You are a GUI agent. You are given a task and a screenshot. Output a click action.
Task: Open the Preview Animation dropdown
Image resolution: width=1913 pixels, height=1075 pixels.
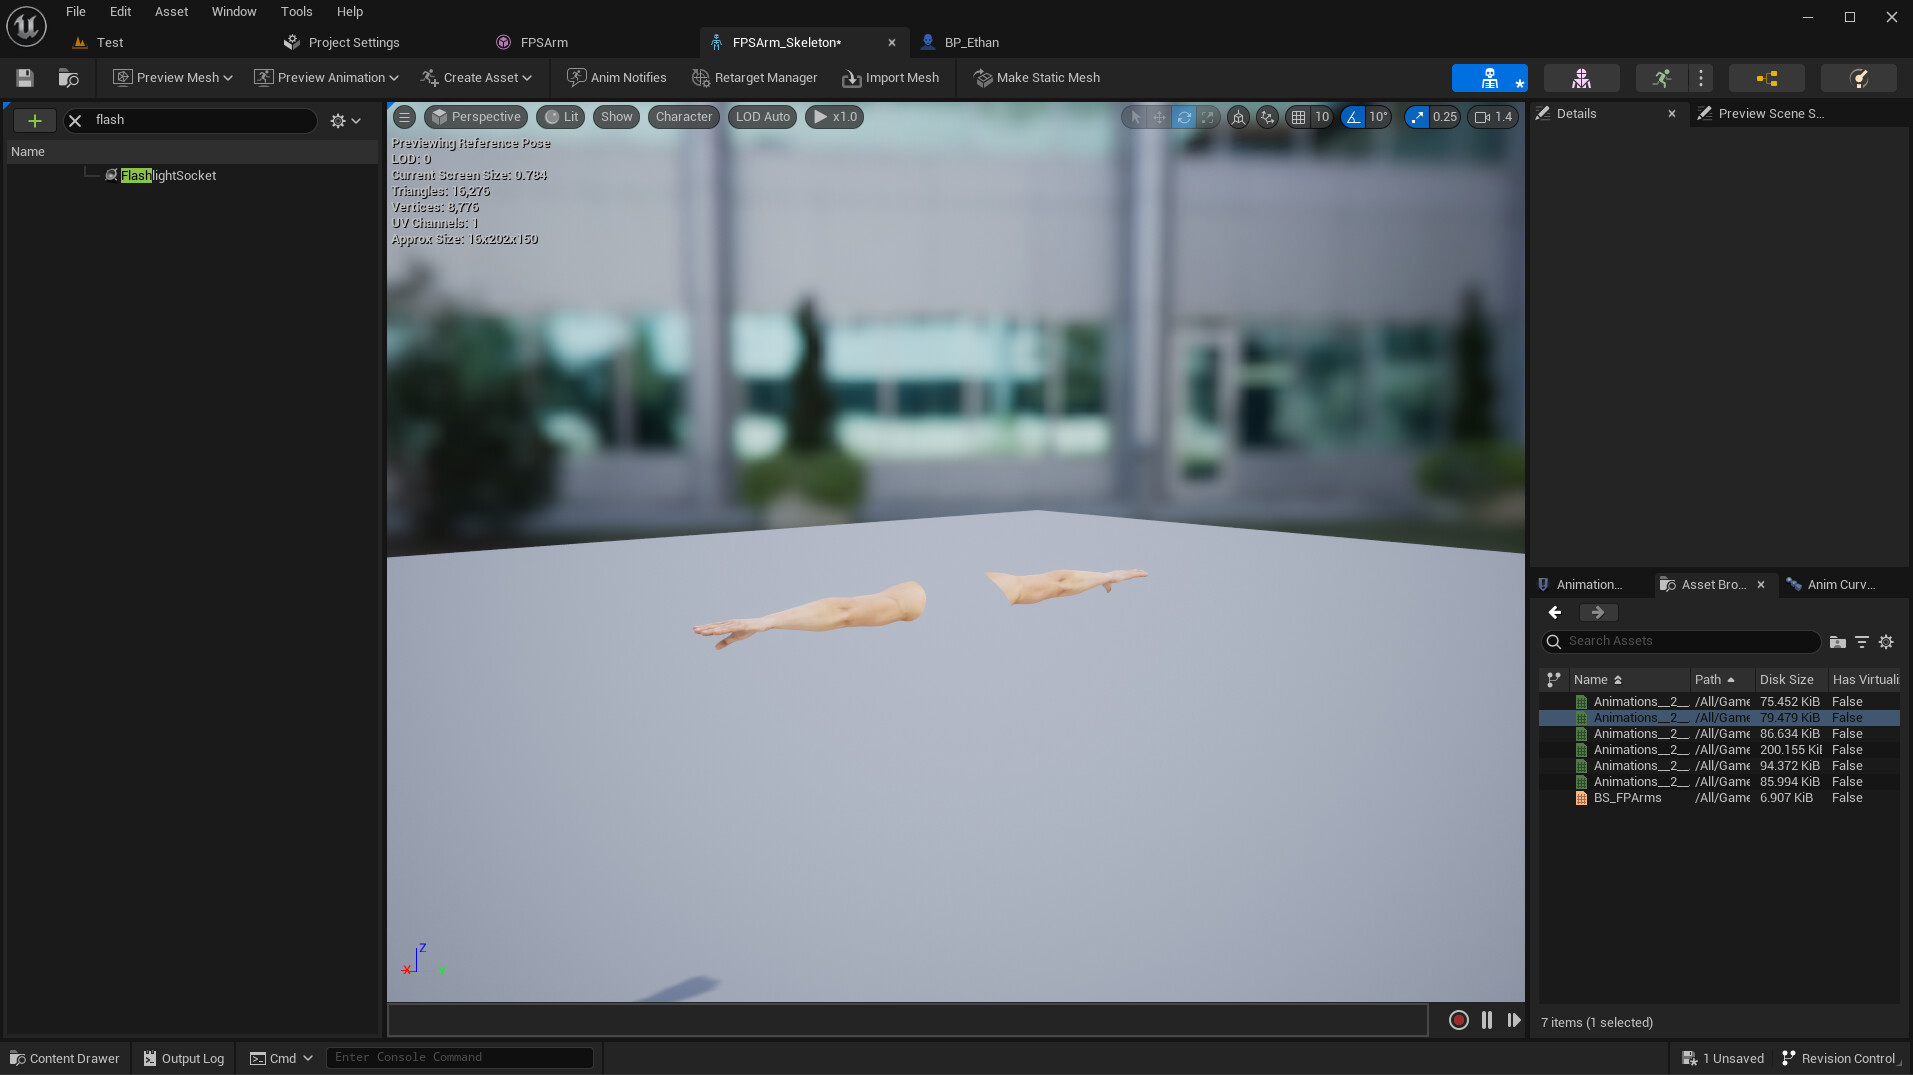tap(326, 77)
